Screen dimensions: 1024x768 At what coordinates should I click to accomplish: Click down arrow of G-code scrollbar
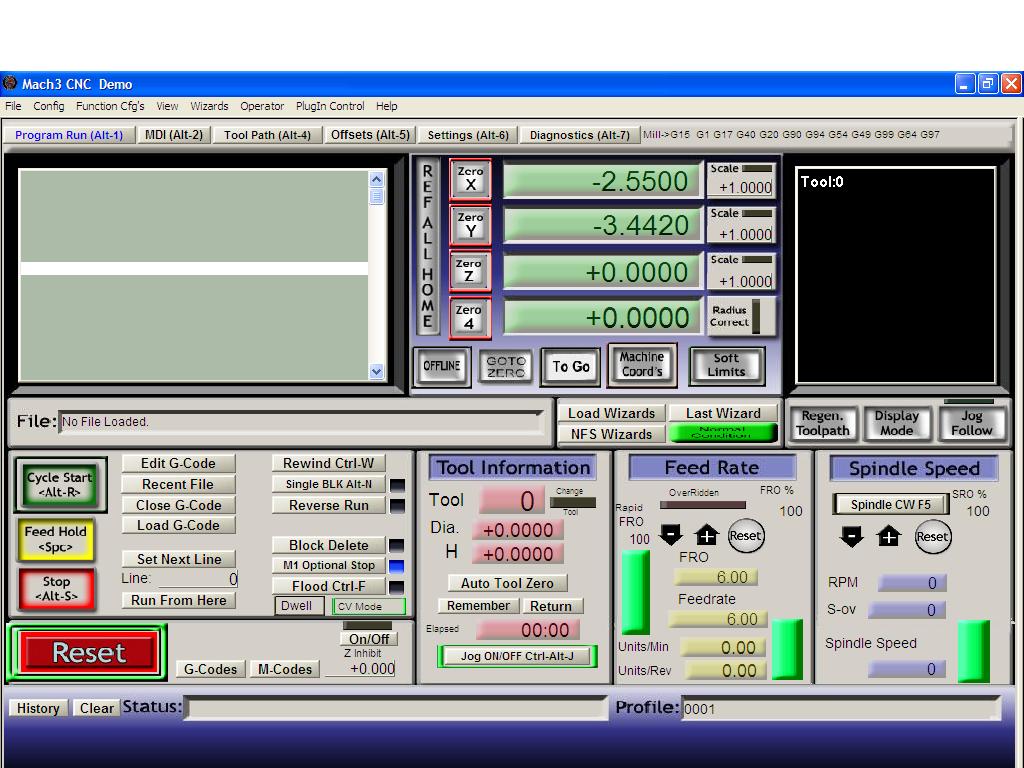pos(376,372)
